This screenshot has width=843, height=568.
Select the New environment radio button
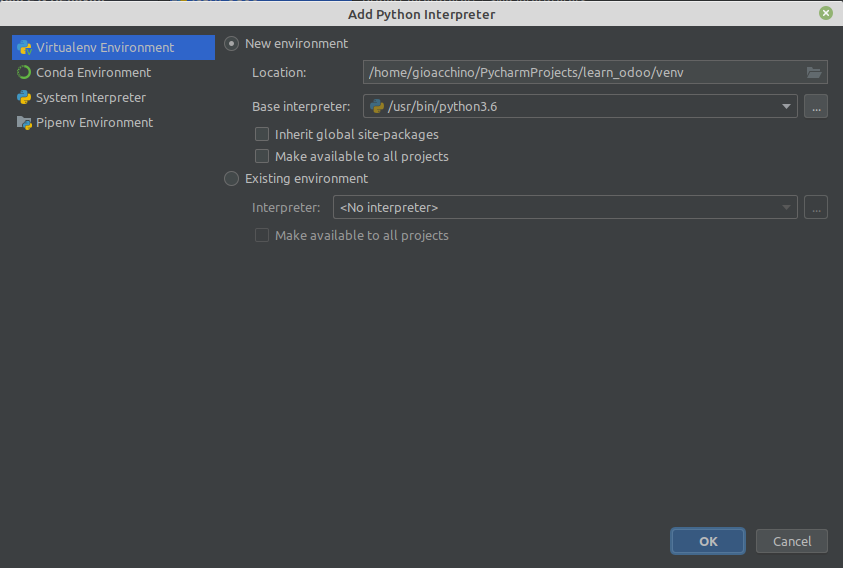232,44
